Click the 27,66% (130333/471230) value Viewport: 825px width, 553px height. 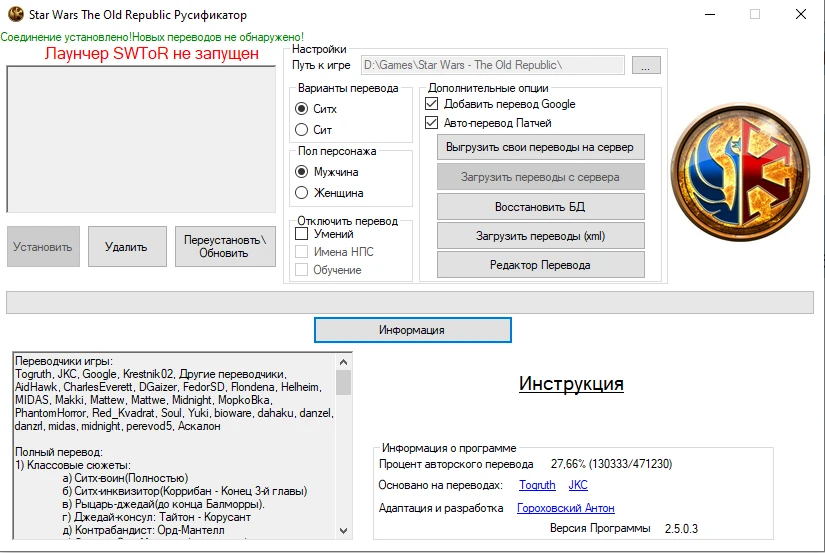(x=611, y=464)
